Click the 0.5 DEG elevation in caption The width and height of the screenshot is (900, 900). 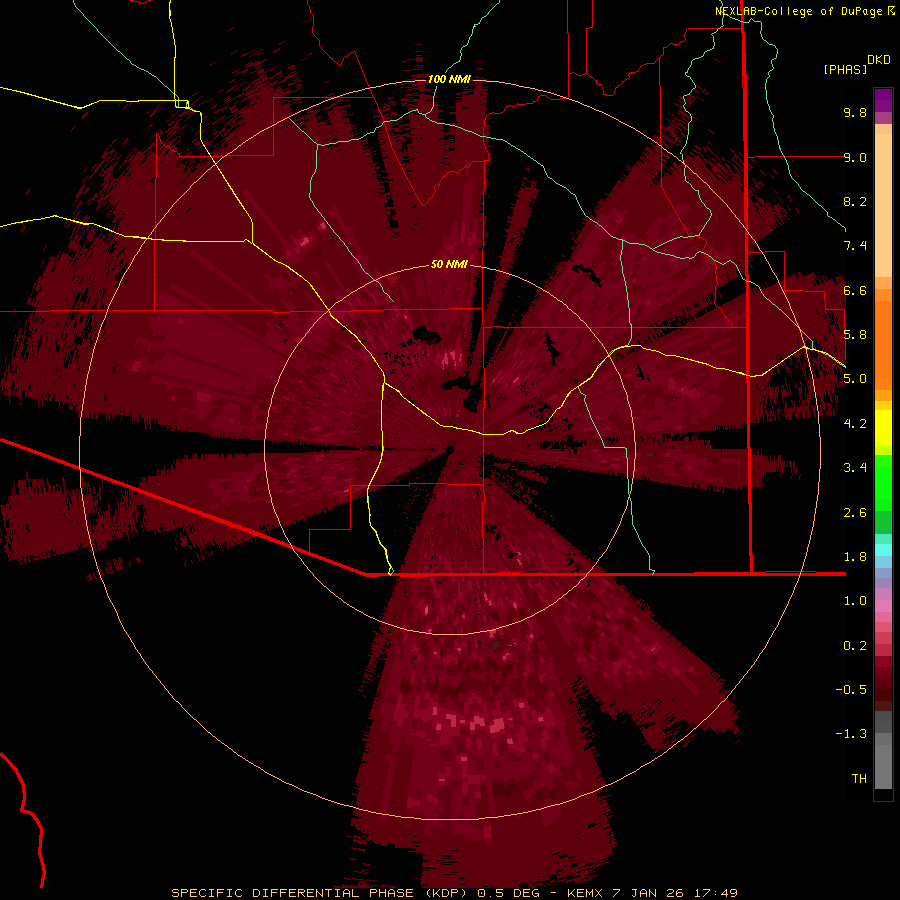tap(511, 893)
